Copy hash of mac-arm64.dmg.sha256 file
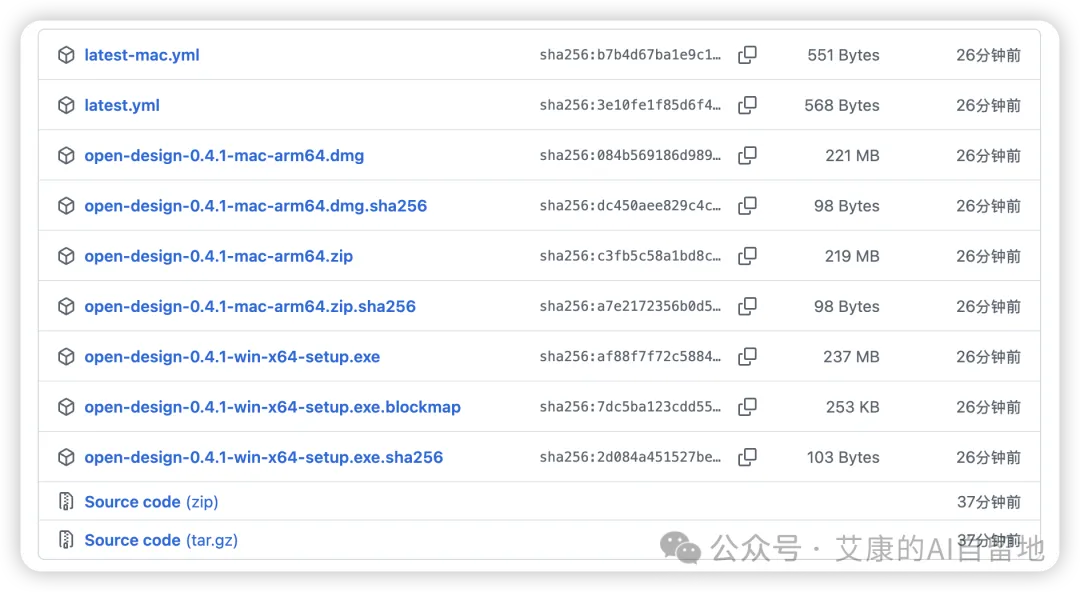This screenshot has height=592, width=1080. pyautogui.click(x=747, y=205)
